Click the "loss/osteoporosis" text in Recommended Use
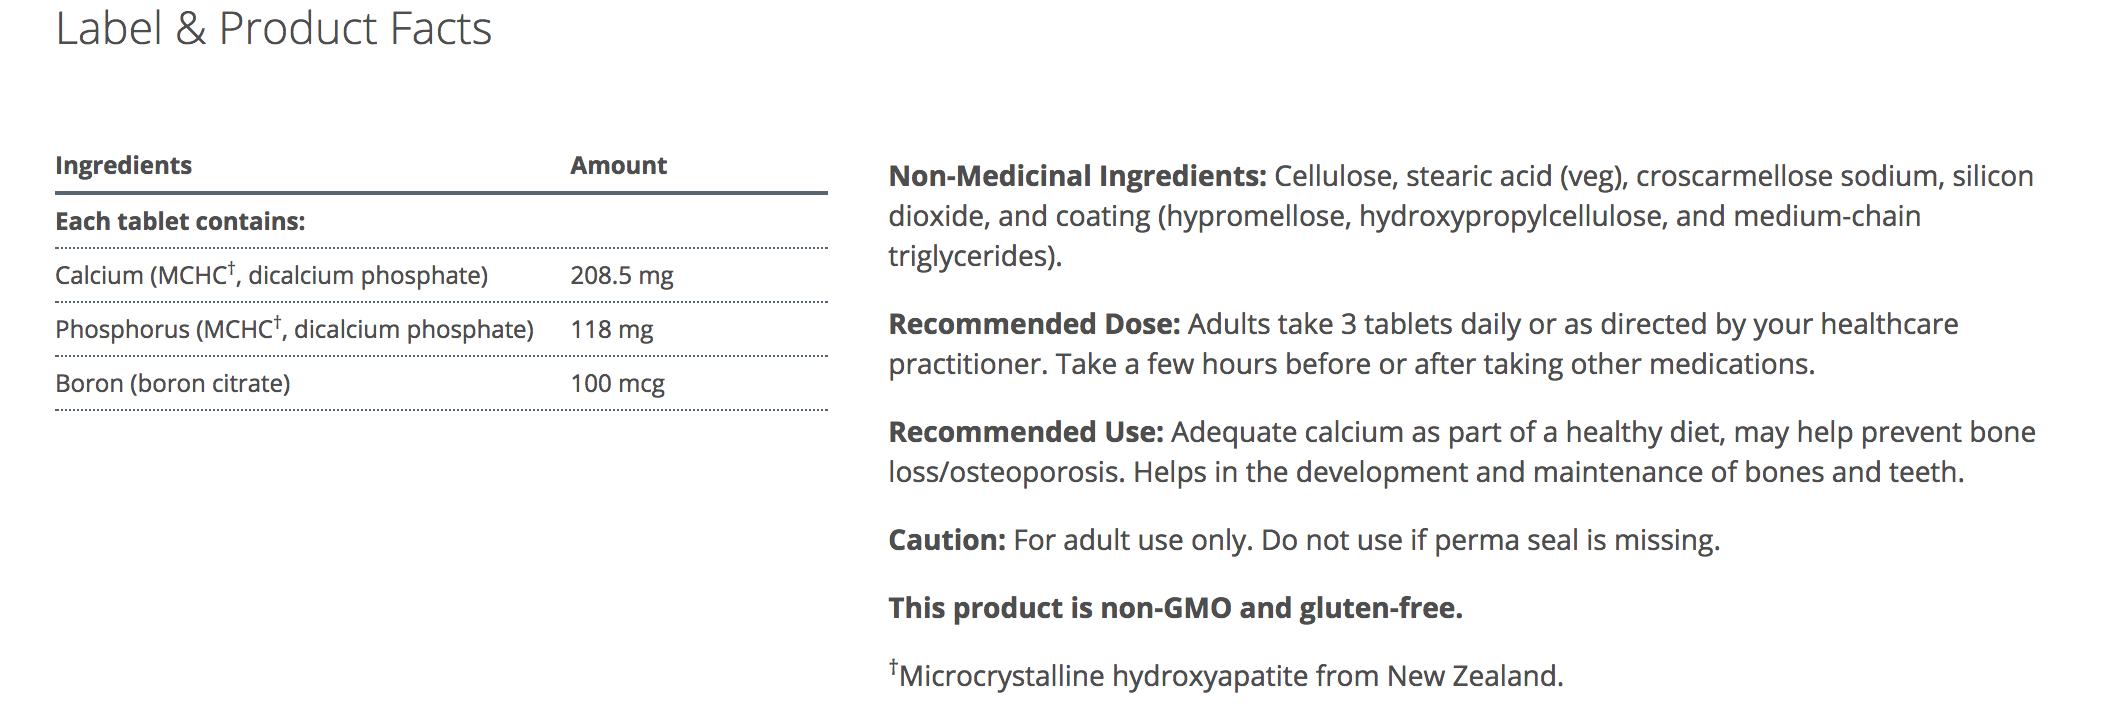Screen dimensions: 2110x714 click(x=1006, y=472)
